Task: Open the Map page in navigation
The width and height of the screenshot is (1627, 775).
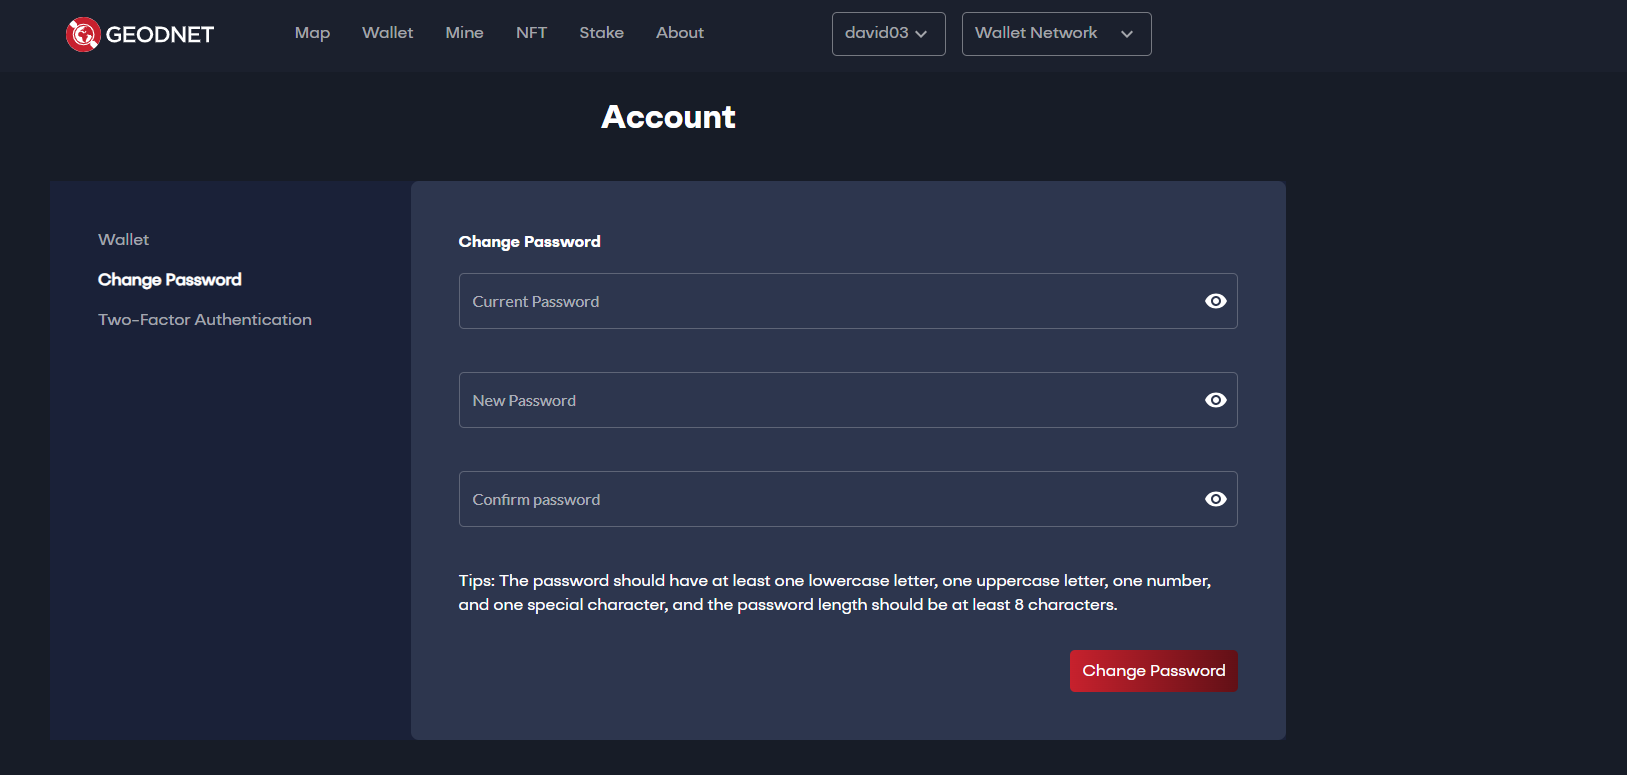Action: point(312,33)
